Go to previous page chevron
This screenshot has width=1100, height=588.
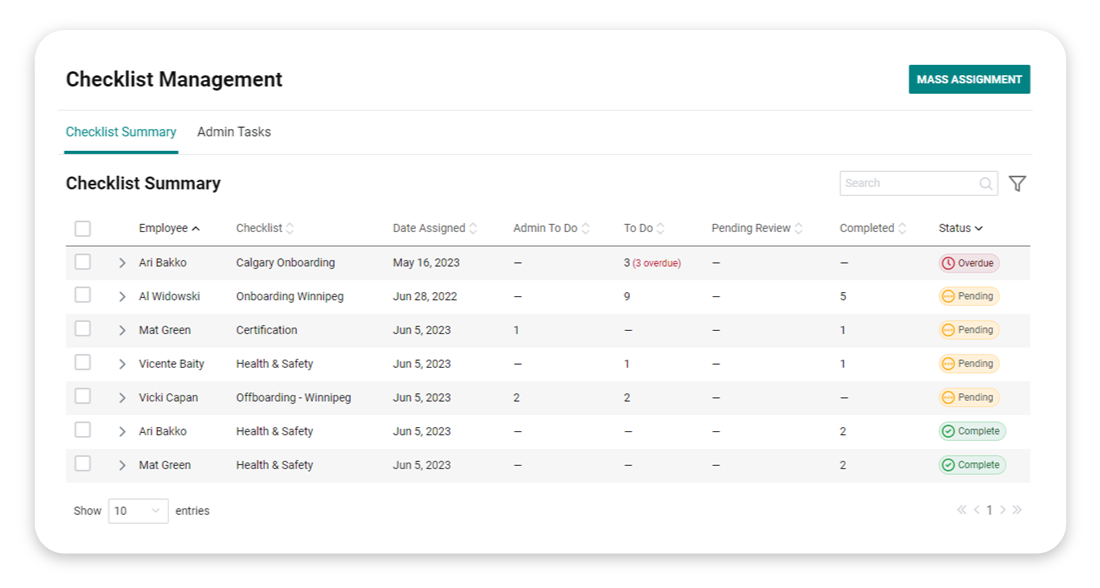click(x=975, y=510)
